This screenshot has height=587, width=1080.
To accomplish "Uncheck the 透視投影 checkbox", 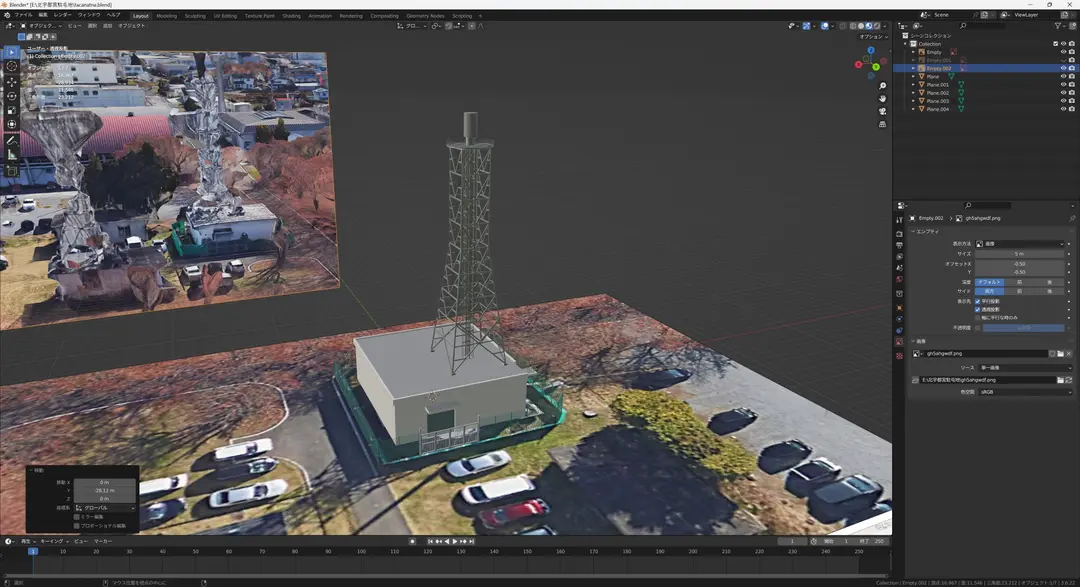I will [x=977, y=309].
